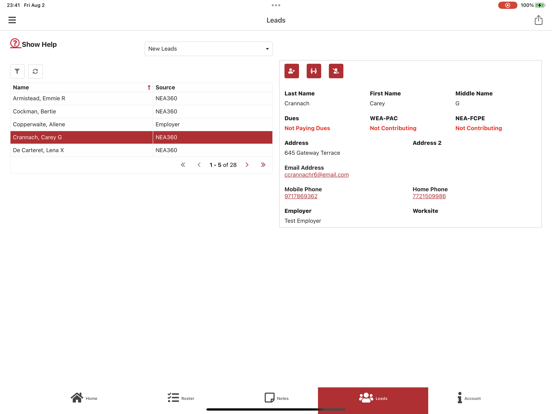Refresh the leads list
Viewport: 552px width, 414px height.
click(x=35, y=71)
